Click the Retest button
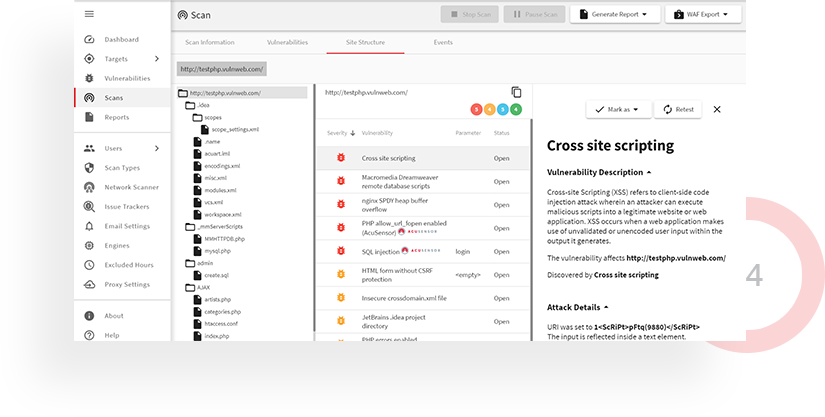 (678, 109)
